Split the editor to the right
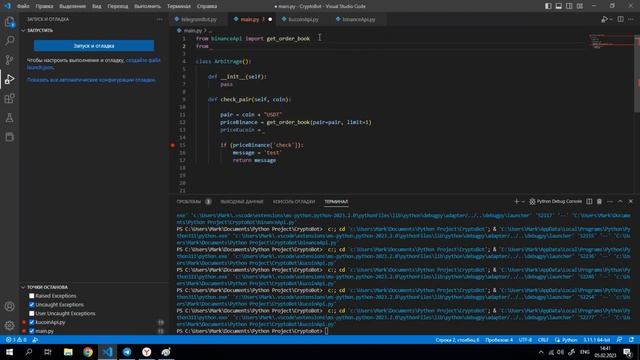 (x=620, y=19)
